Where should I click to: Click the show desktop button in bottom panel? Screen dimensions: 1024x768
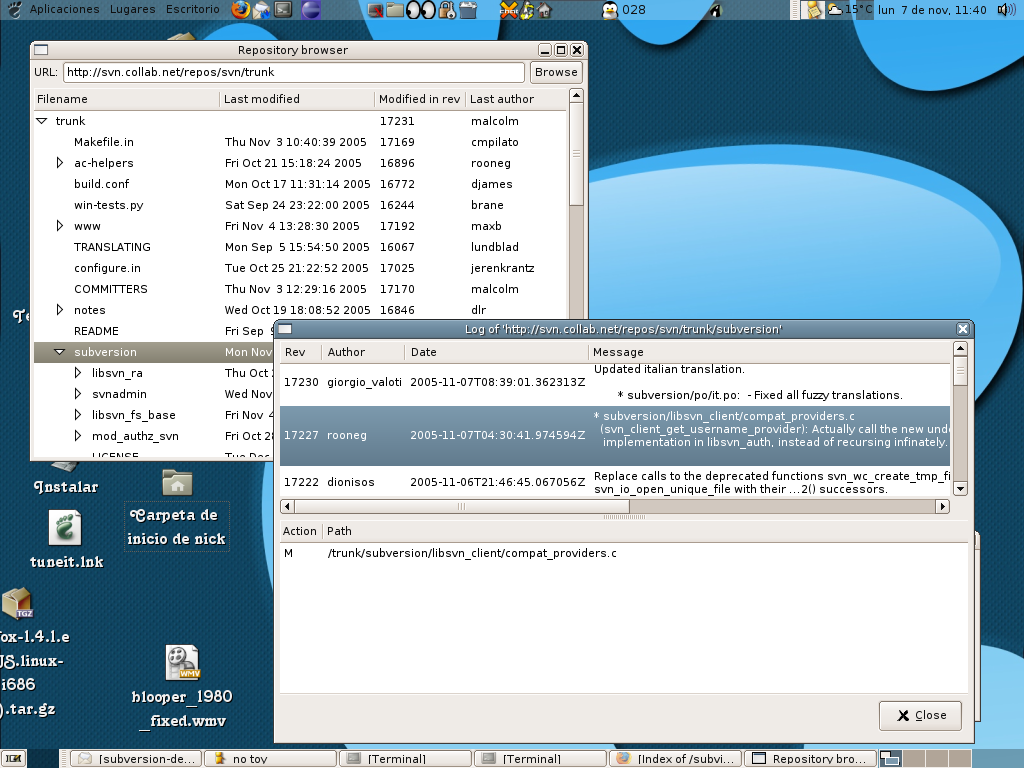(x=14, y=758)
